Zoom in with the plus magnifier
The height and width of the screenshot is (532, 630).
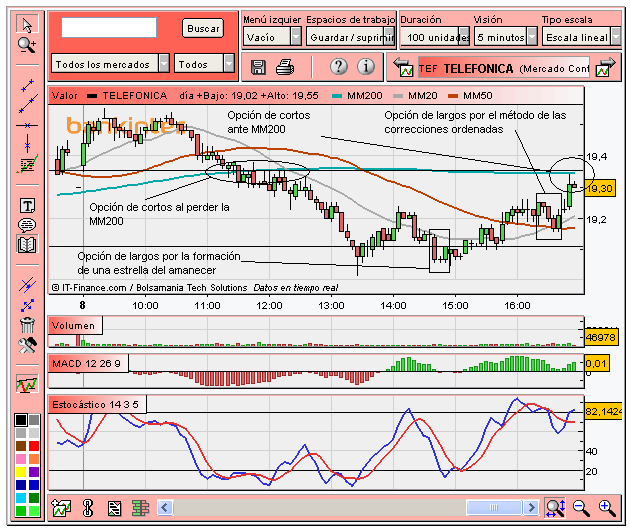tap(607, 508)
